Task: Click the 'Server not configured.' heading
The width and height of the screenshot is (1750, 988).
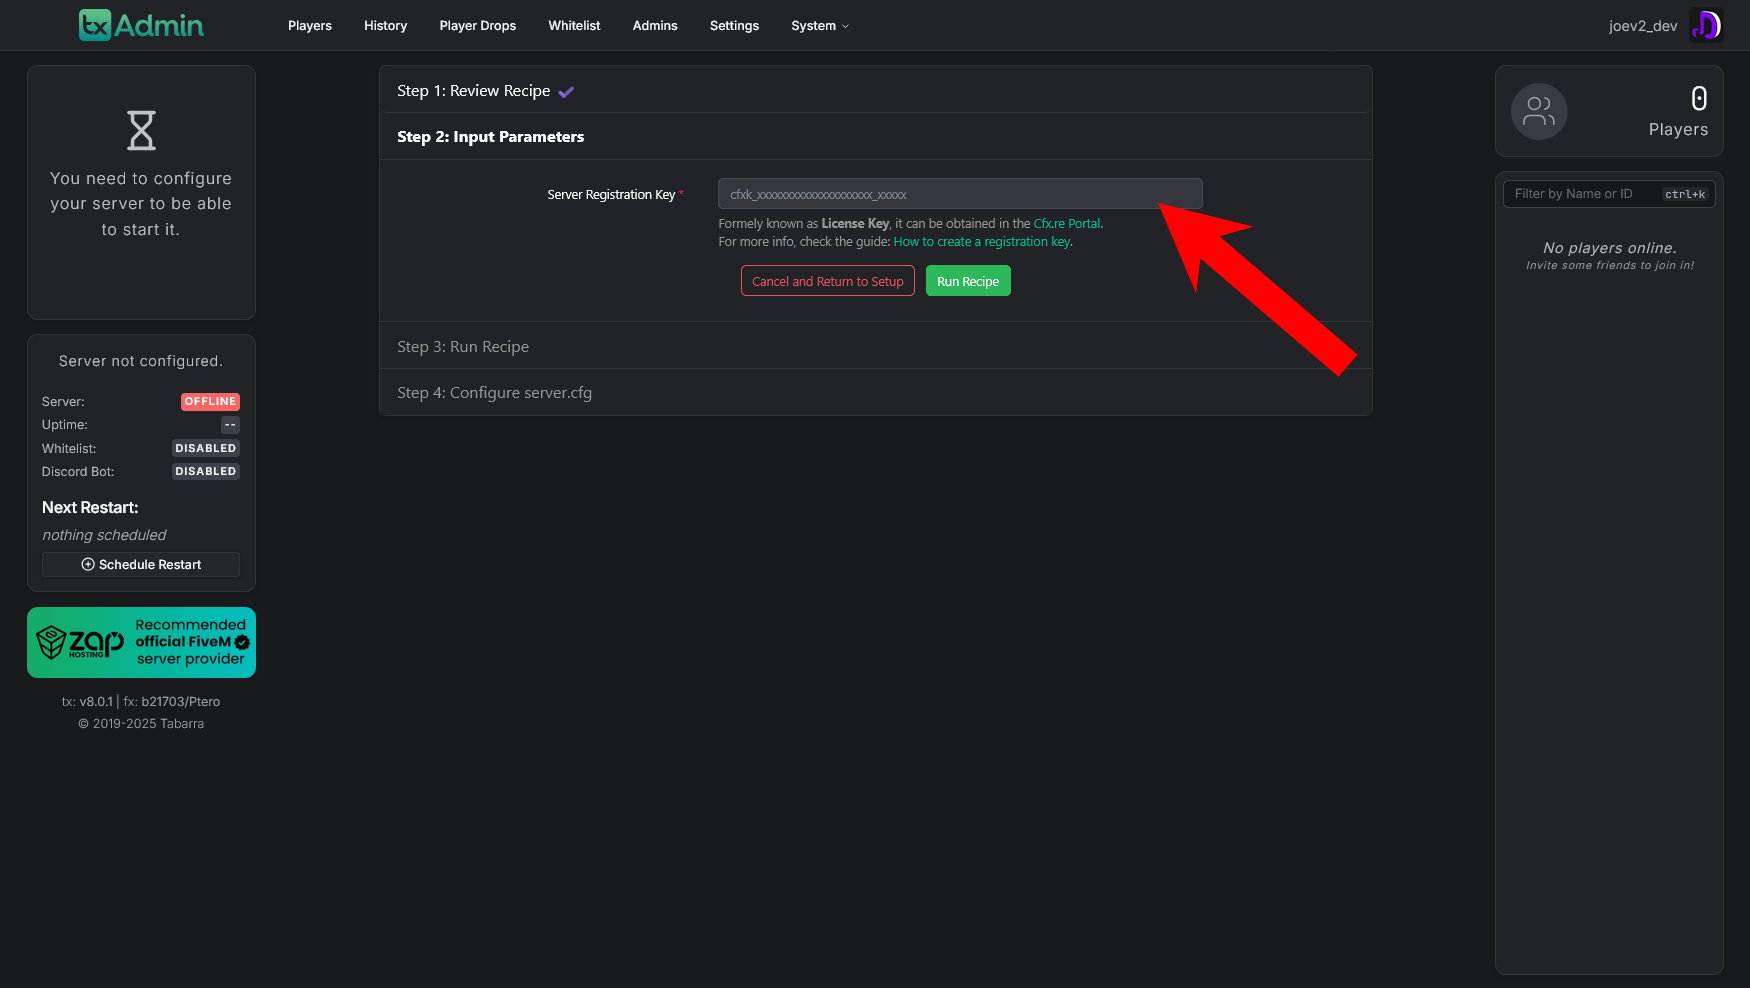Action: [141, 361]
